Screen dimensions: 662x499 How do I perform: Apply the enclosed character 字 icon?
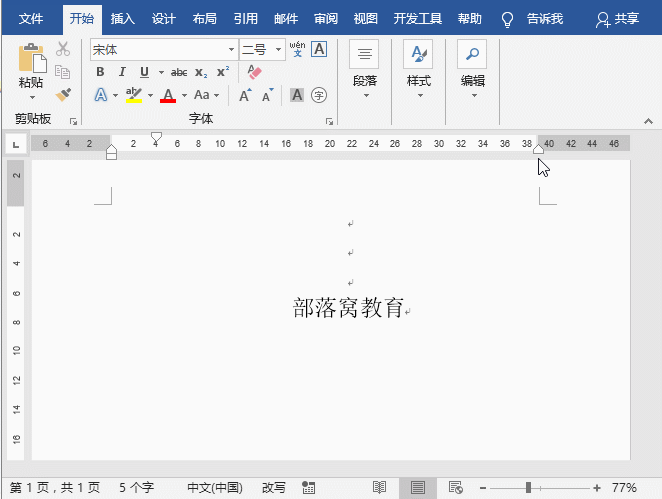tap(319, 95)
